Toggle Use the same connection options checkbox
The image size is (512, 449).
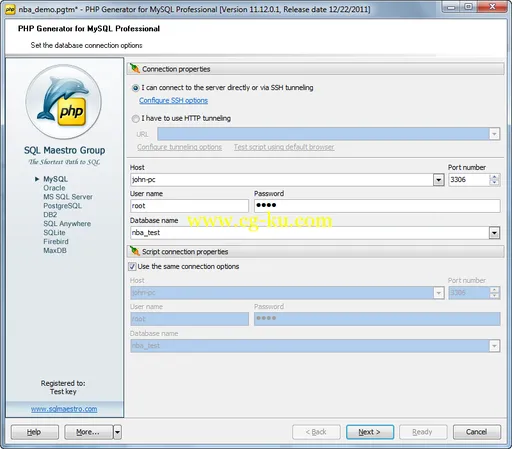[132, 267]
